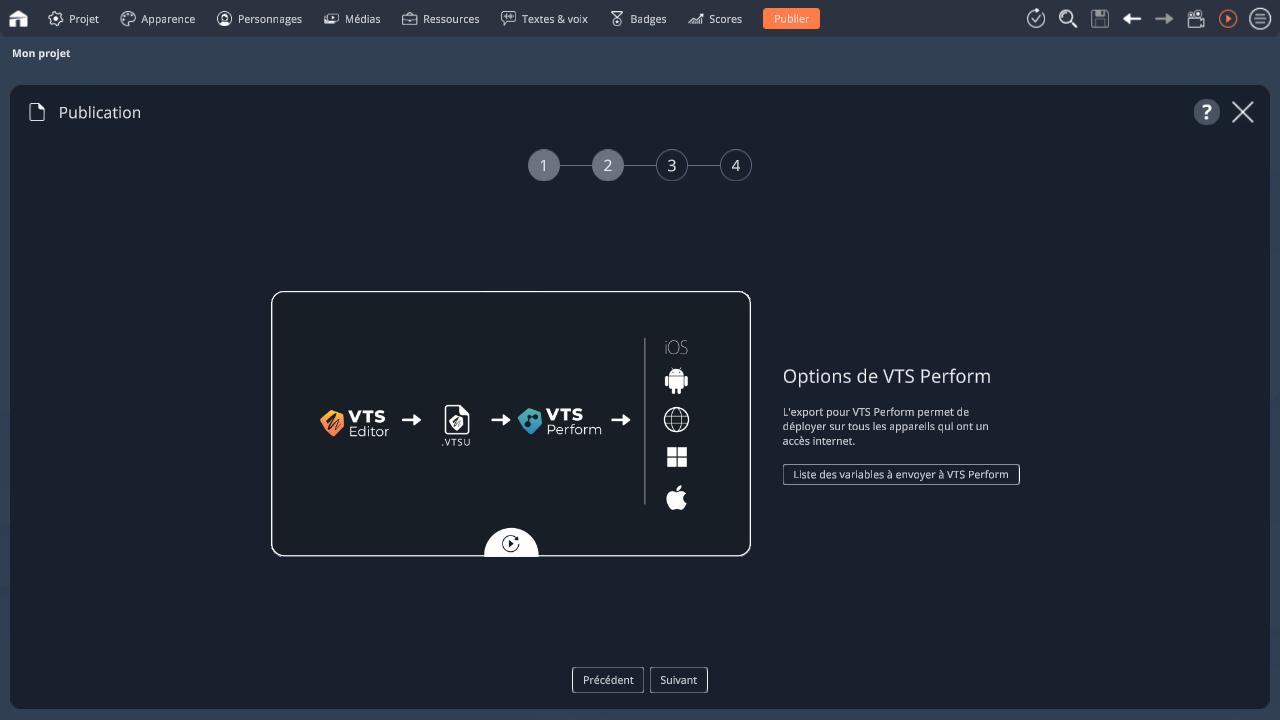Click the Windows logo icon

pos(677,457)
